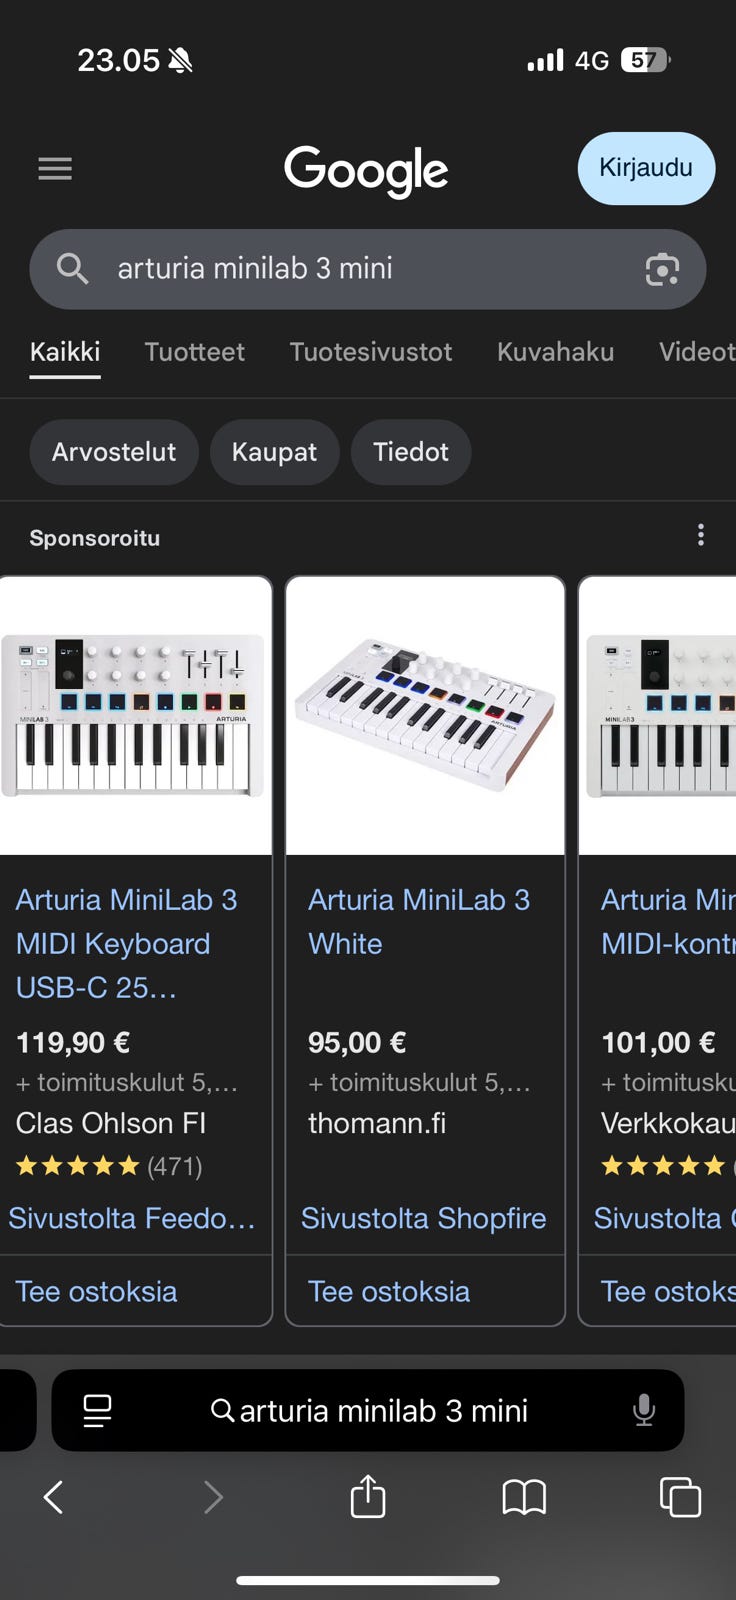Image resolution: width=736 pixels, height=1600 pixels.
Task: Show open tabs via the tabs icon
Action: pyautogui.click(x=680, y=1497)
